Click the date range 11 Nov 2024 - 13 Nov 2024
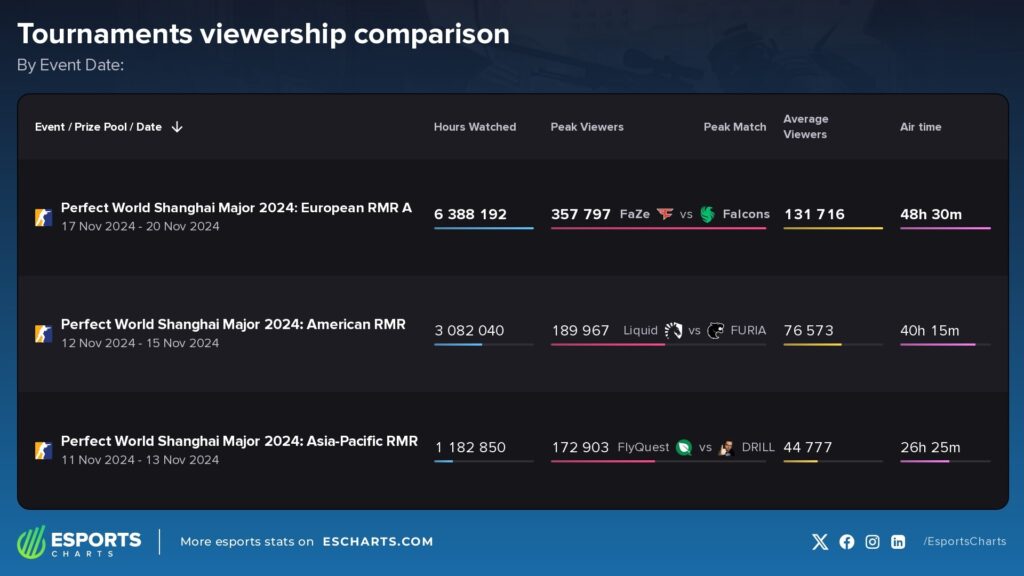 click(x=140, y=460)
